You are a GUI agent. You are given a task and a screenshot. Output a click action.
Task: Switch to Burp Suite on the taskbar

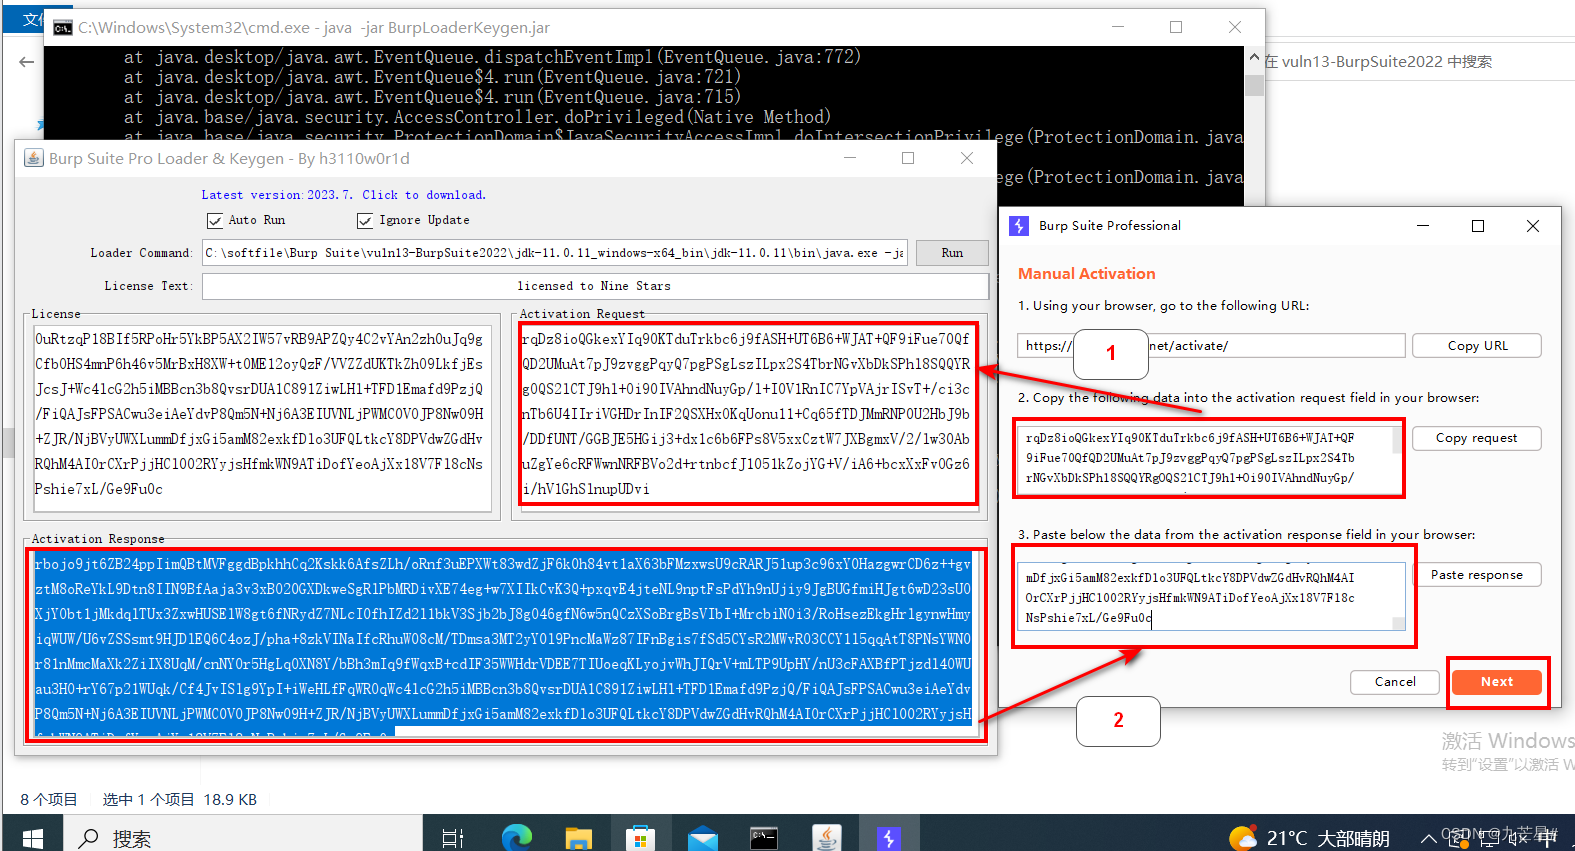pos(889,838)
